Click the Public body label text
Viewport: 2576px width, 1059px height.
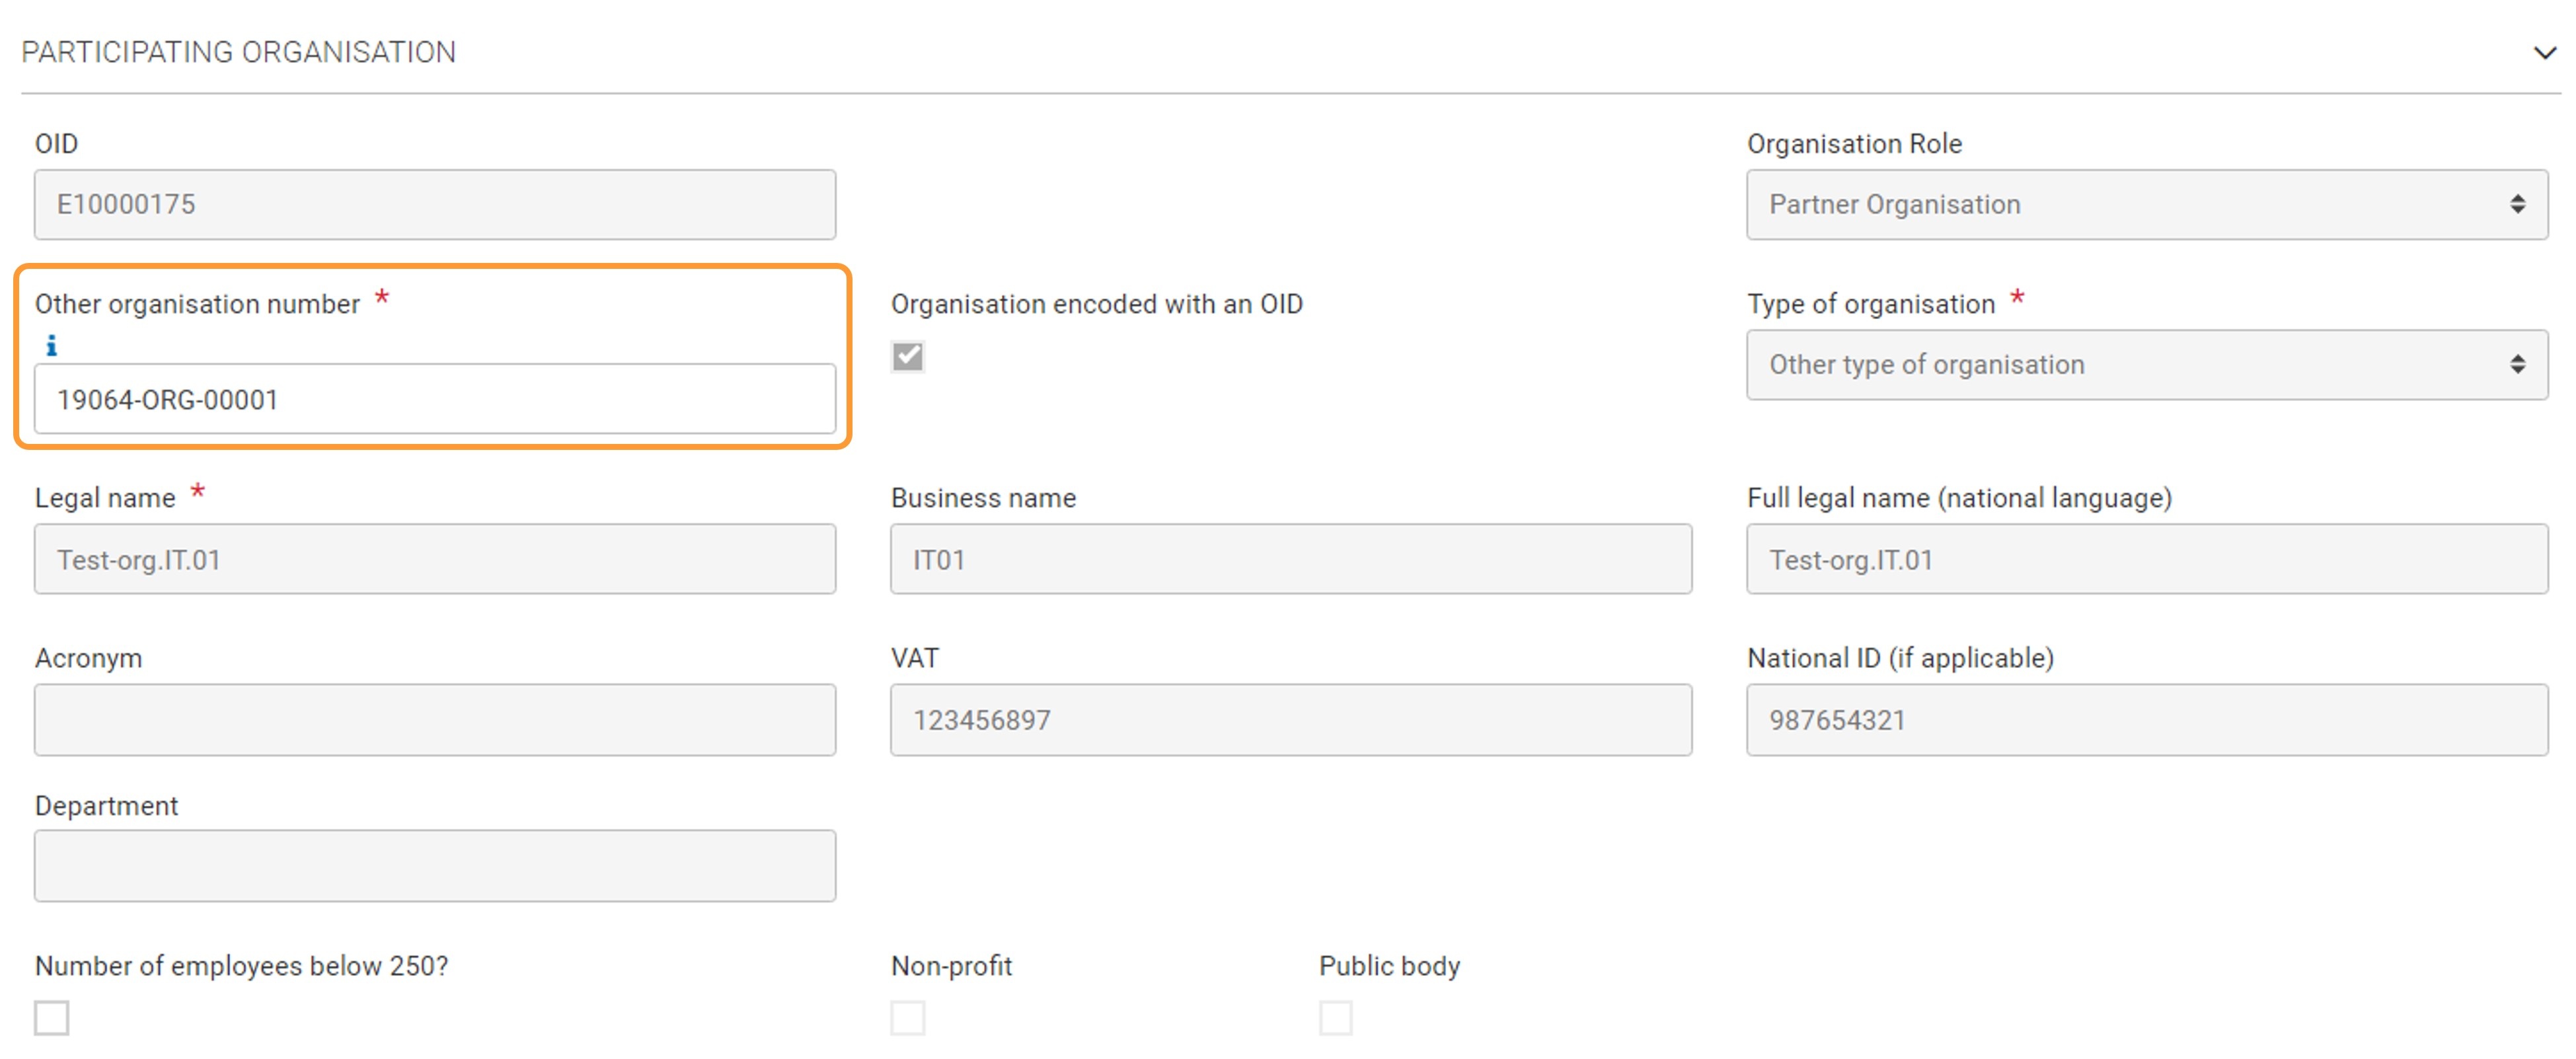pyautogui.click(x=1389, y=966)
